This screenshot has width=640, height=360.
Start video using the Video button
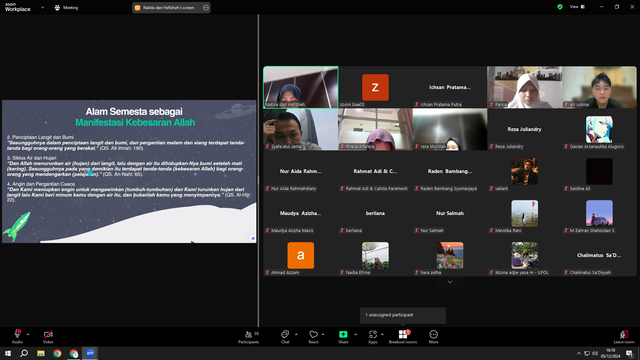tap(48, 336)
